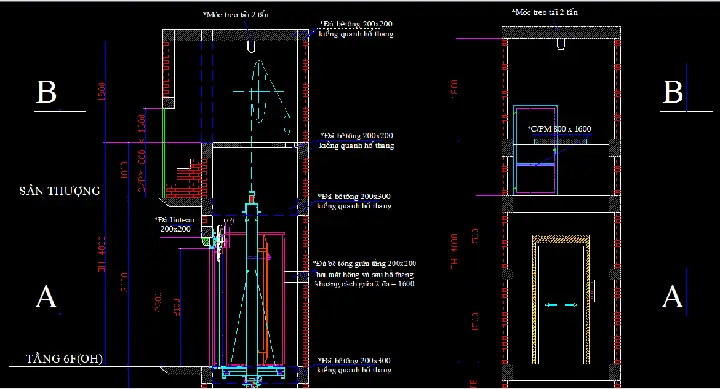
Task: Select the topmost "Đà bê tông 200x200" annotation
Action: click(356, 28)
